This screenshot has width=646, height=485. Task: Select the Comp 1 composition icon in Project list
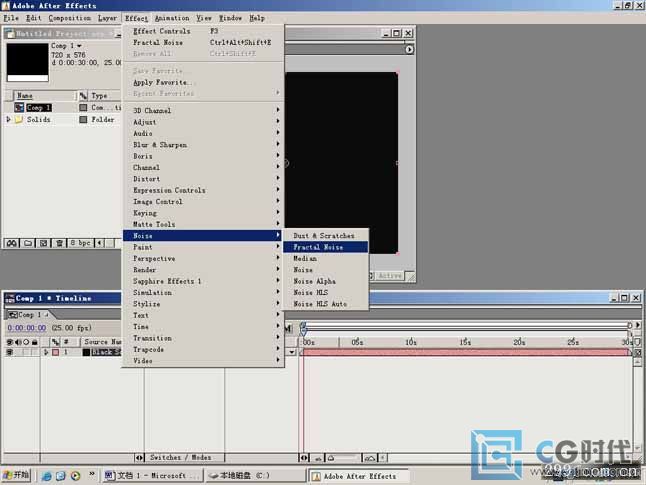(x=19, y=108)
